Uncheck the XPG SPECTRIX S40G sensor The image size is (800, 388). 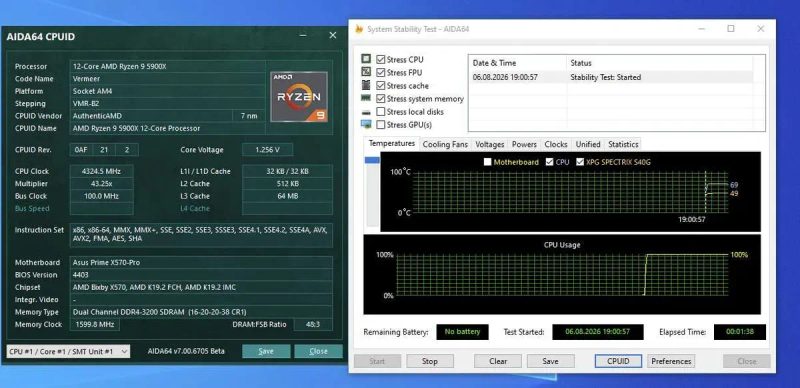coord(580,162)
